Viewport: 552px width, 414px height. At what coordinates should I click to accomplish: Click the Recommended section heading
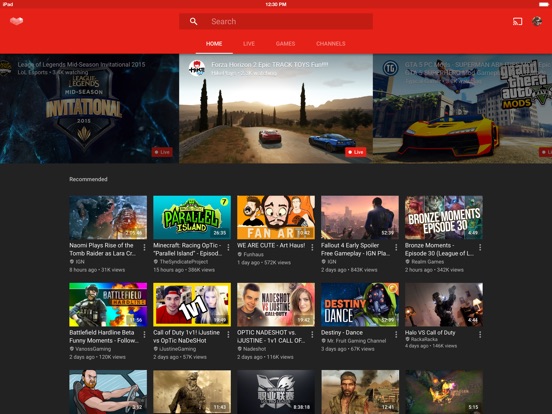point(88,179)
